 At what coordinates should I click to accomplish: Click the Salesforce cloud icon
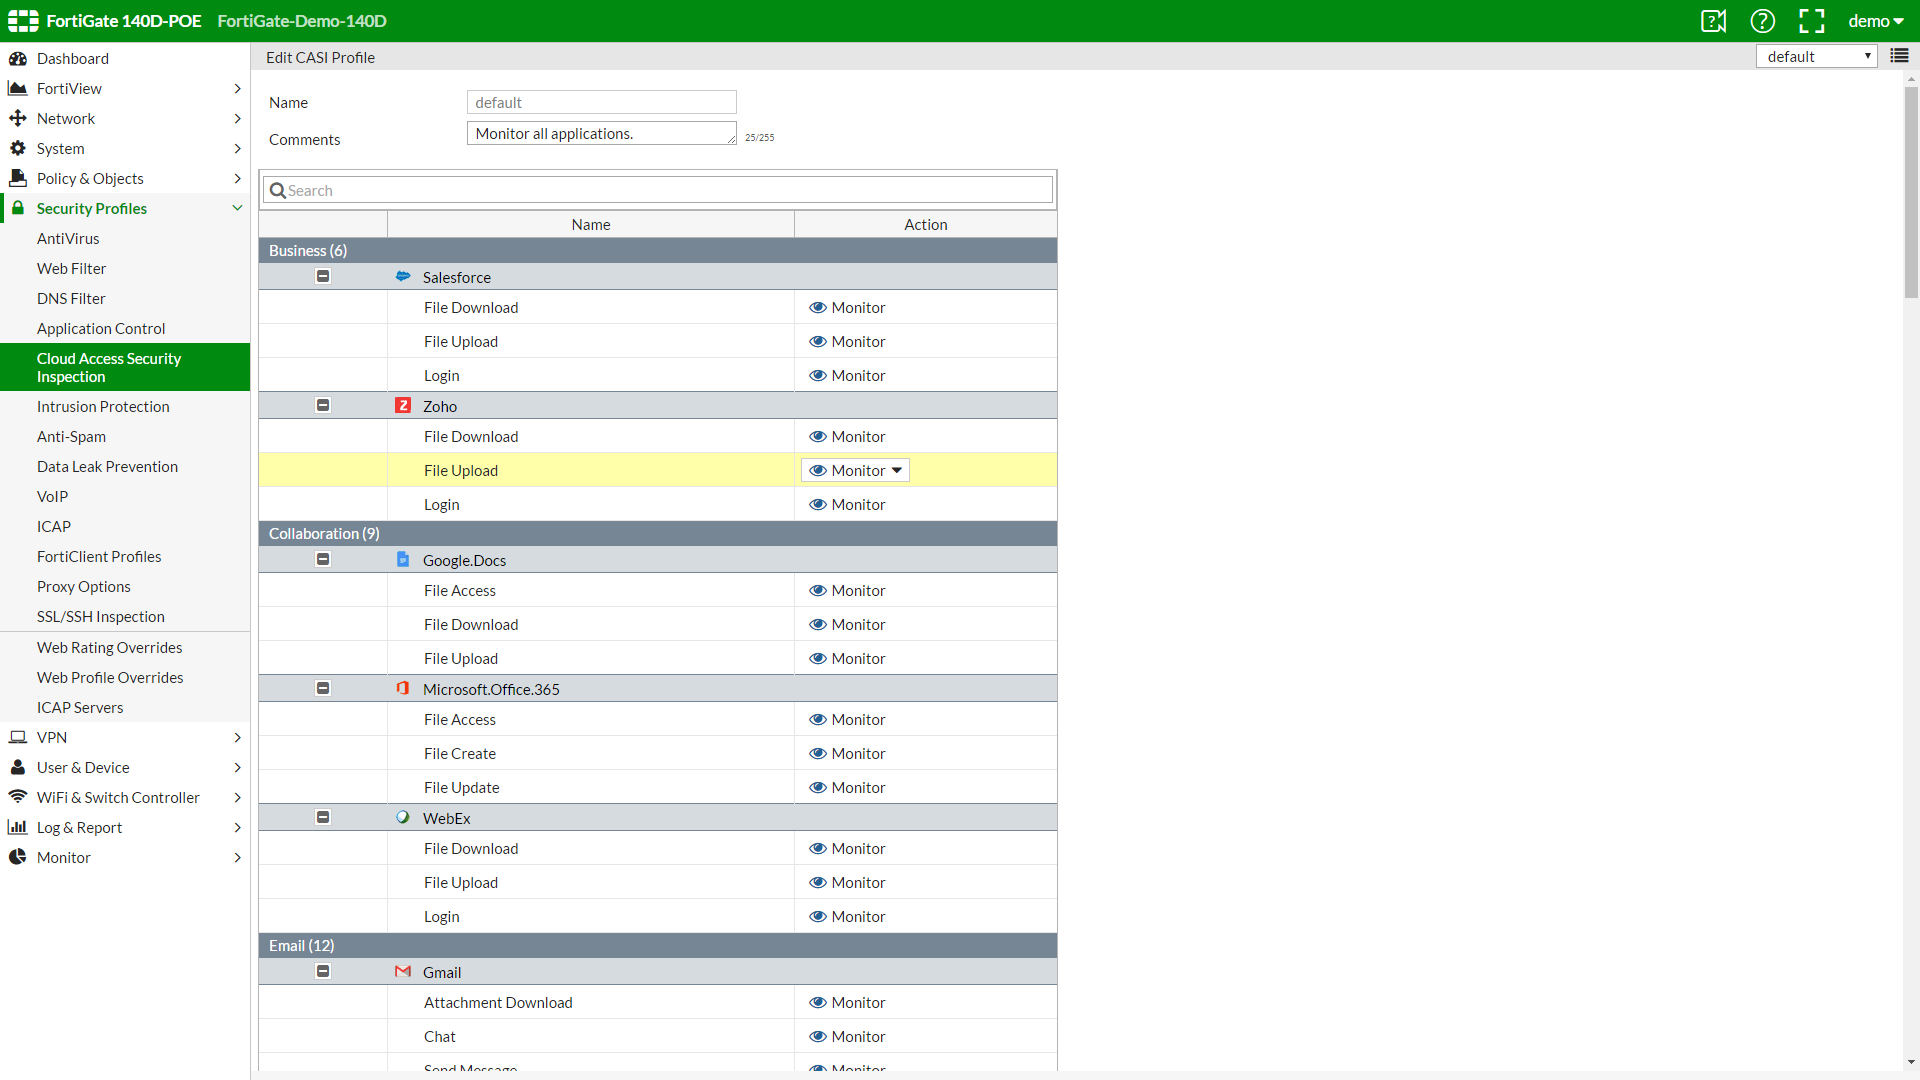click(x=403, y=277)
